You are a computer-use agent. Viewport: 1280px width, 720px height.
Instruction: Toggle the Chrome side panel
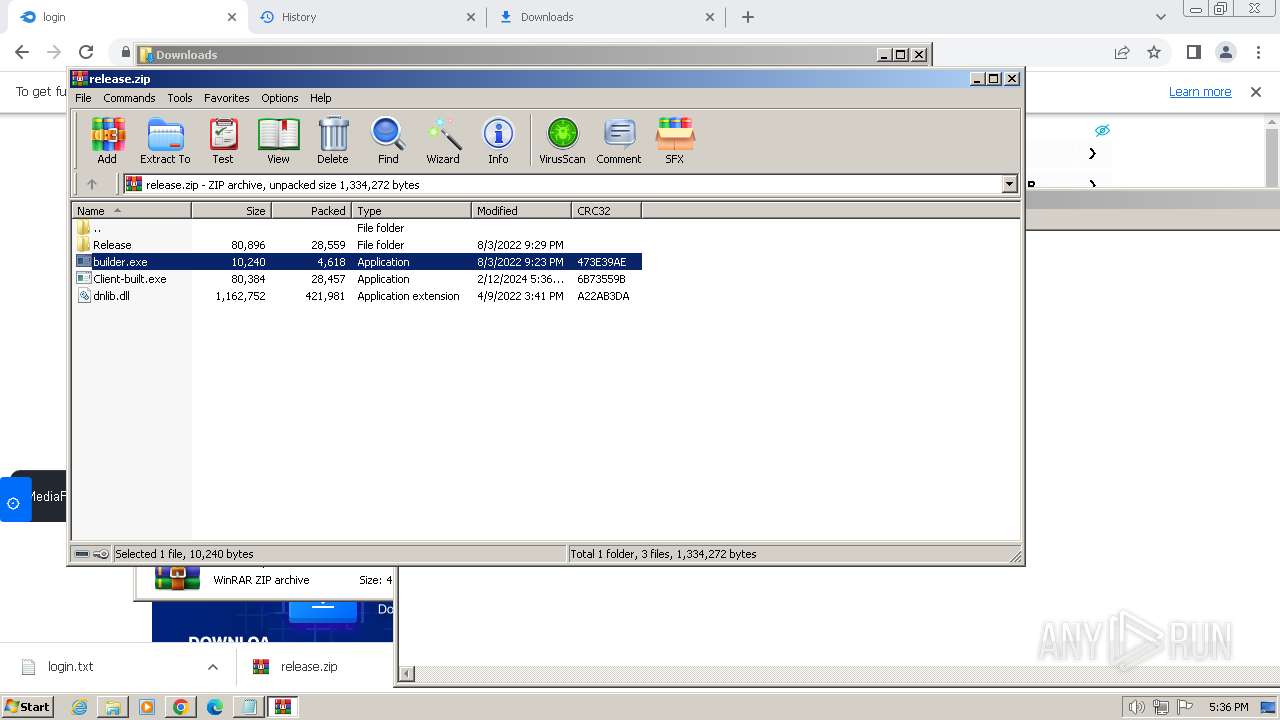1193,52
